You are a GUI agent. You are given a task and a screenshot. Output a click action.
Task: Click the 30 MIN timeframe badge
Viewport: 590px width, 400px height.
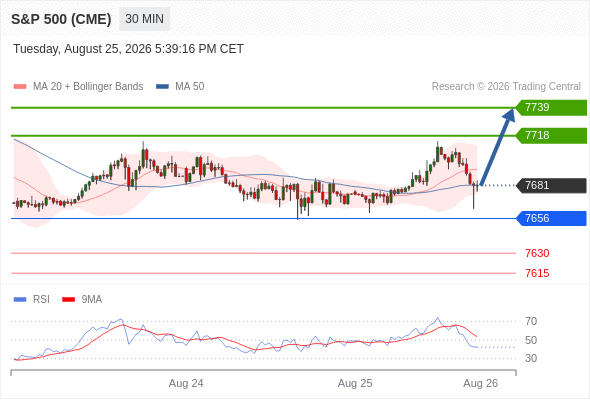144,19
